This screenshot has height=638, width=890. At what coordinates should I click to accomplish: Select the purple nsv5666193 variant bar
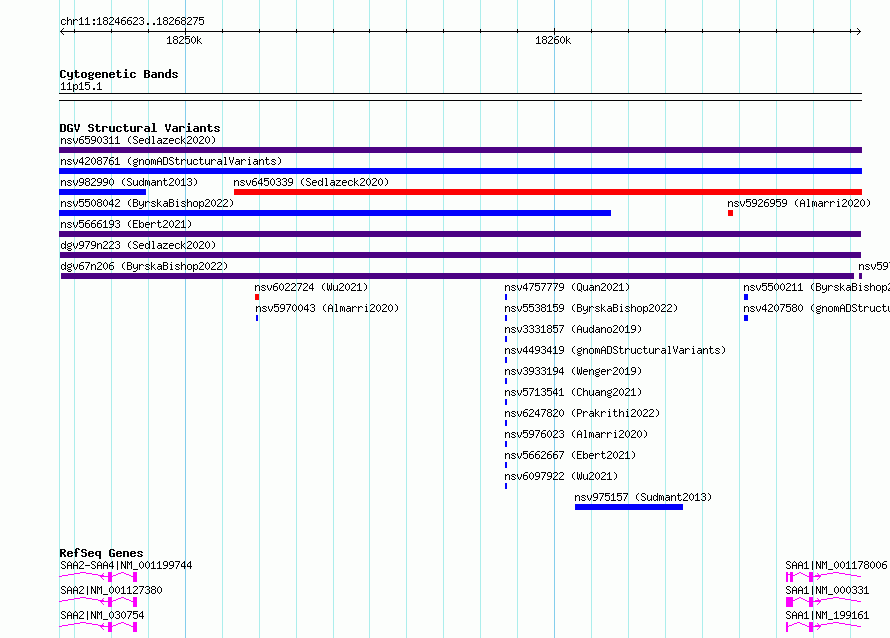point(460,234)
